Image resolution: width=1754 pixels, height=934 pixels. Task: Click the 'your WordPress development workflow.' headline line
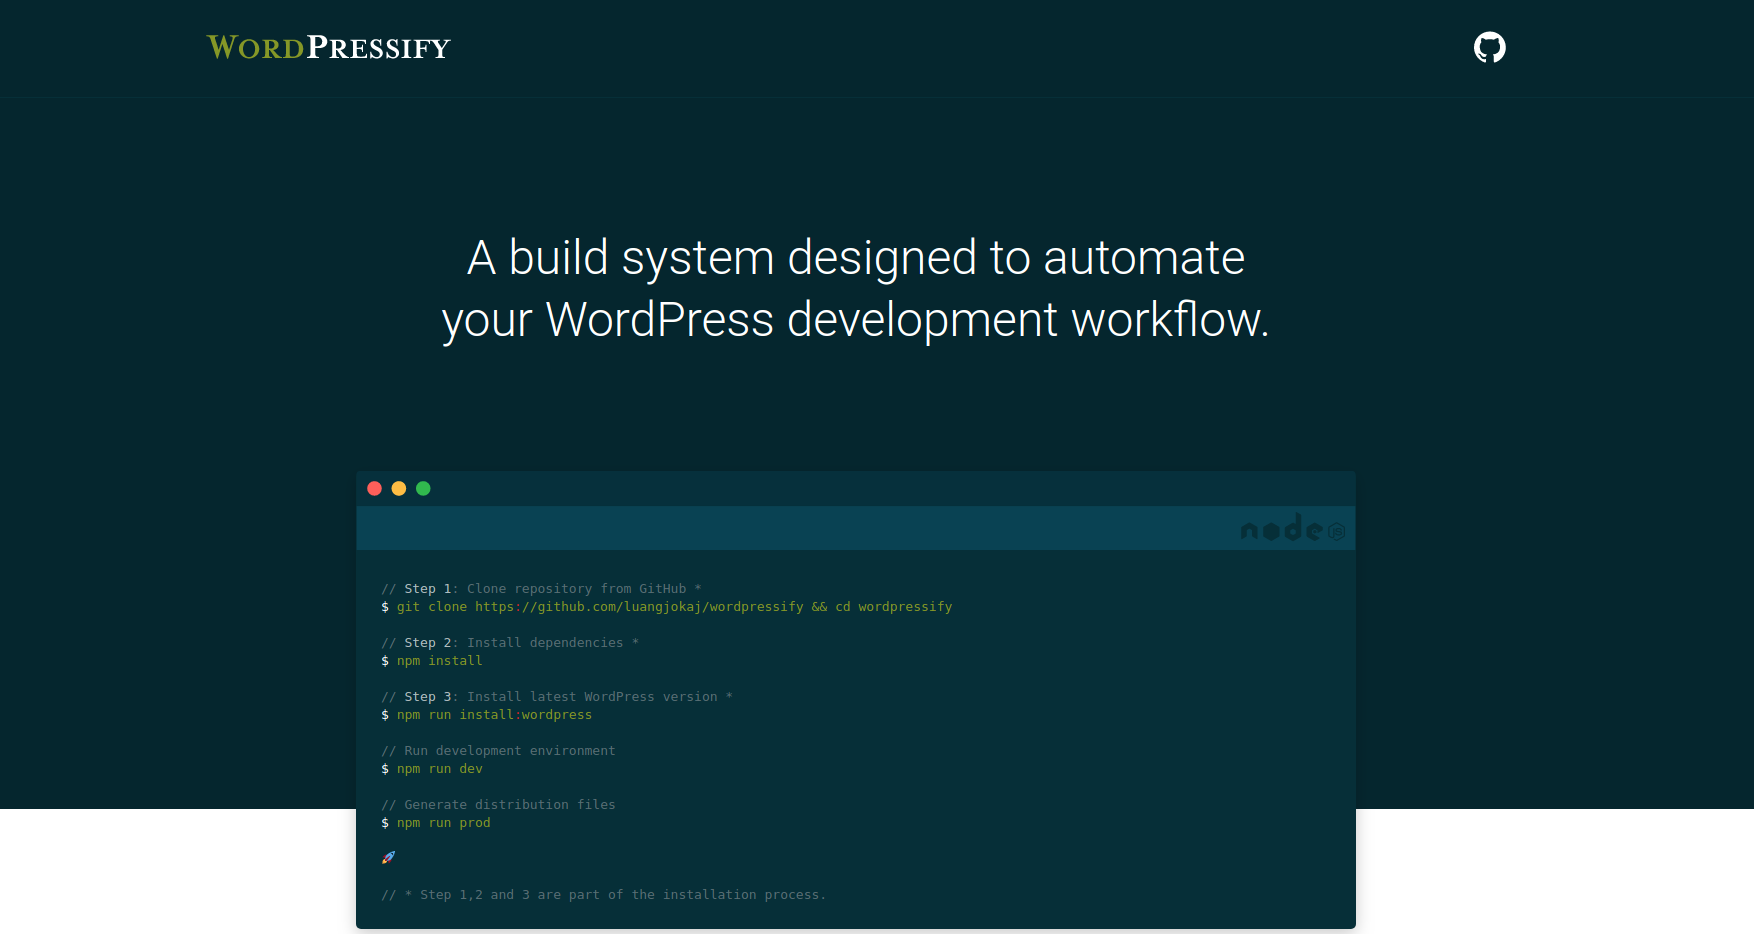[x=856, y=320]
